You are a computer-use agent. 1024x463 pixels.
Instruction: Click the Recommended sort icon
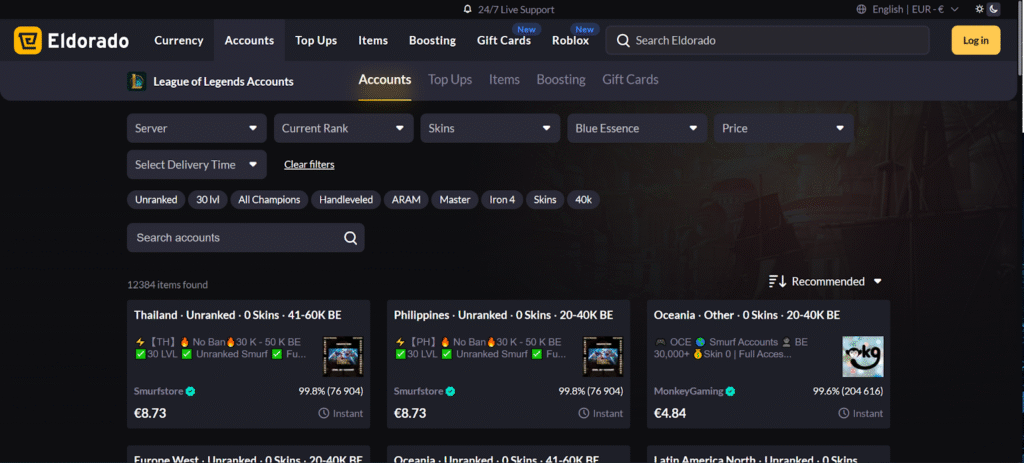coord(777,282)
